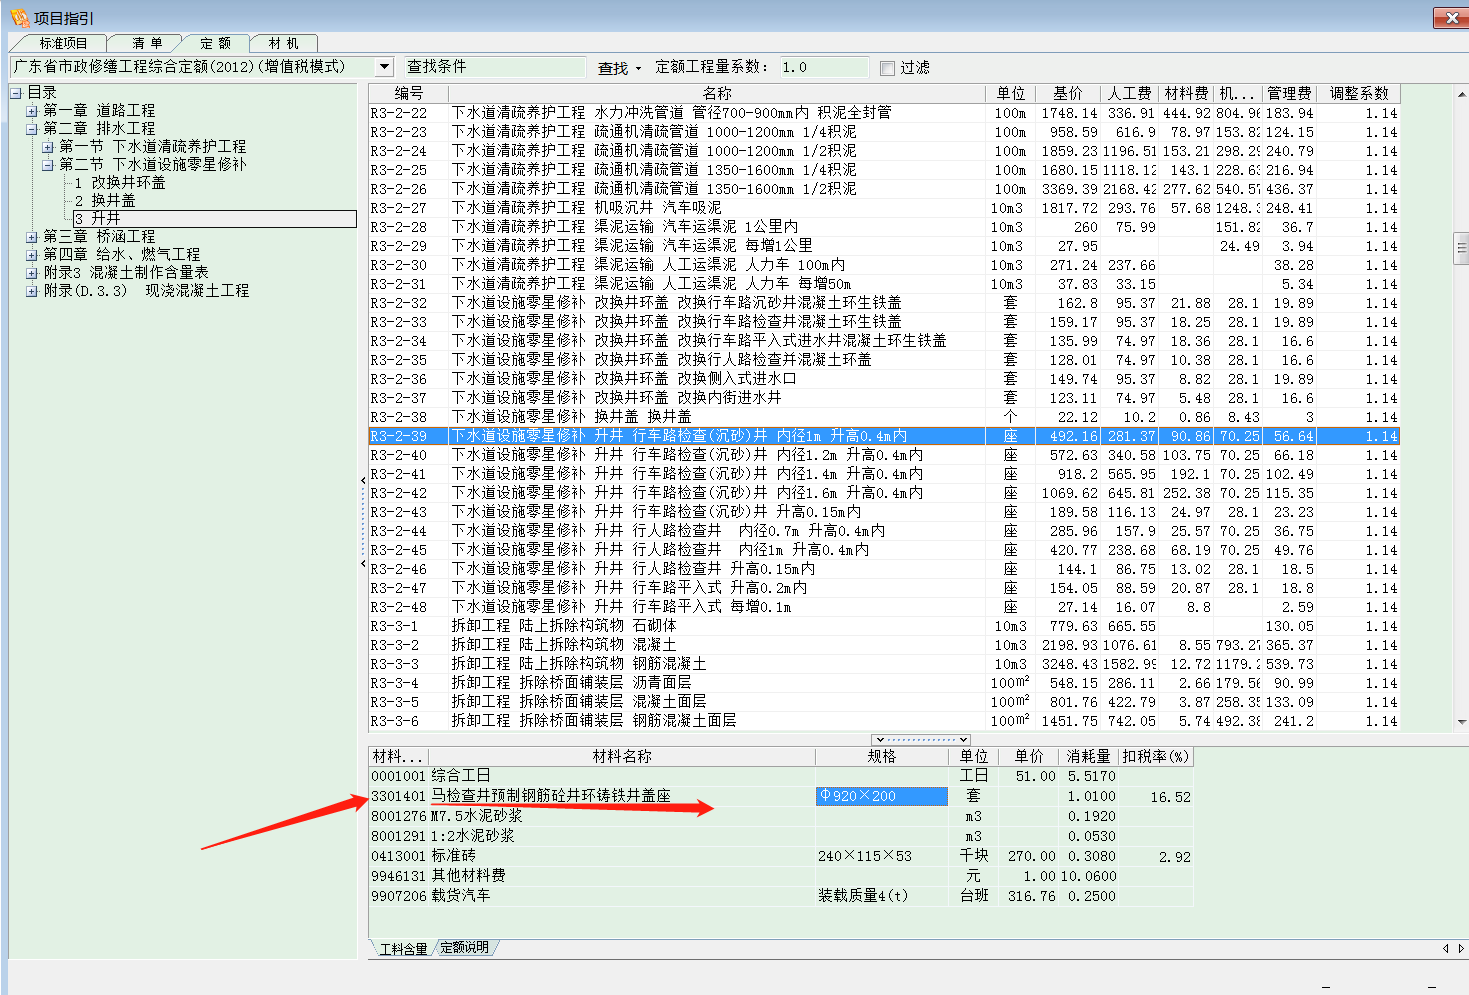Click the 查找条件 search field
This screenshot has height=995, width=1469.
click(494, 67)
